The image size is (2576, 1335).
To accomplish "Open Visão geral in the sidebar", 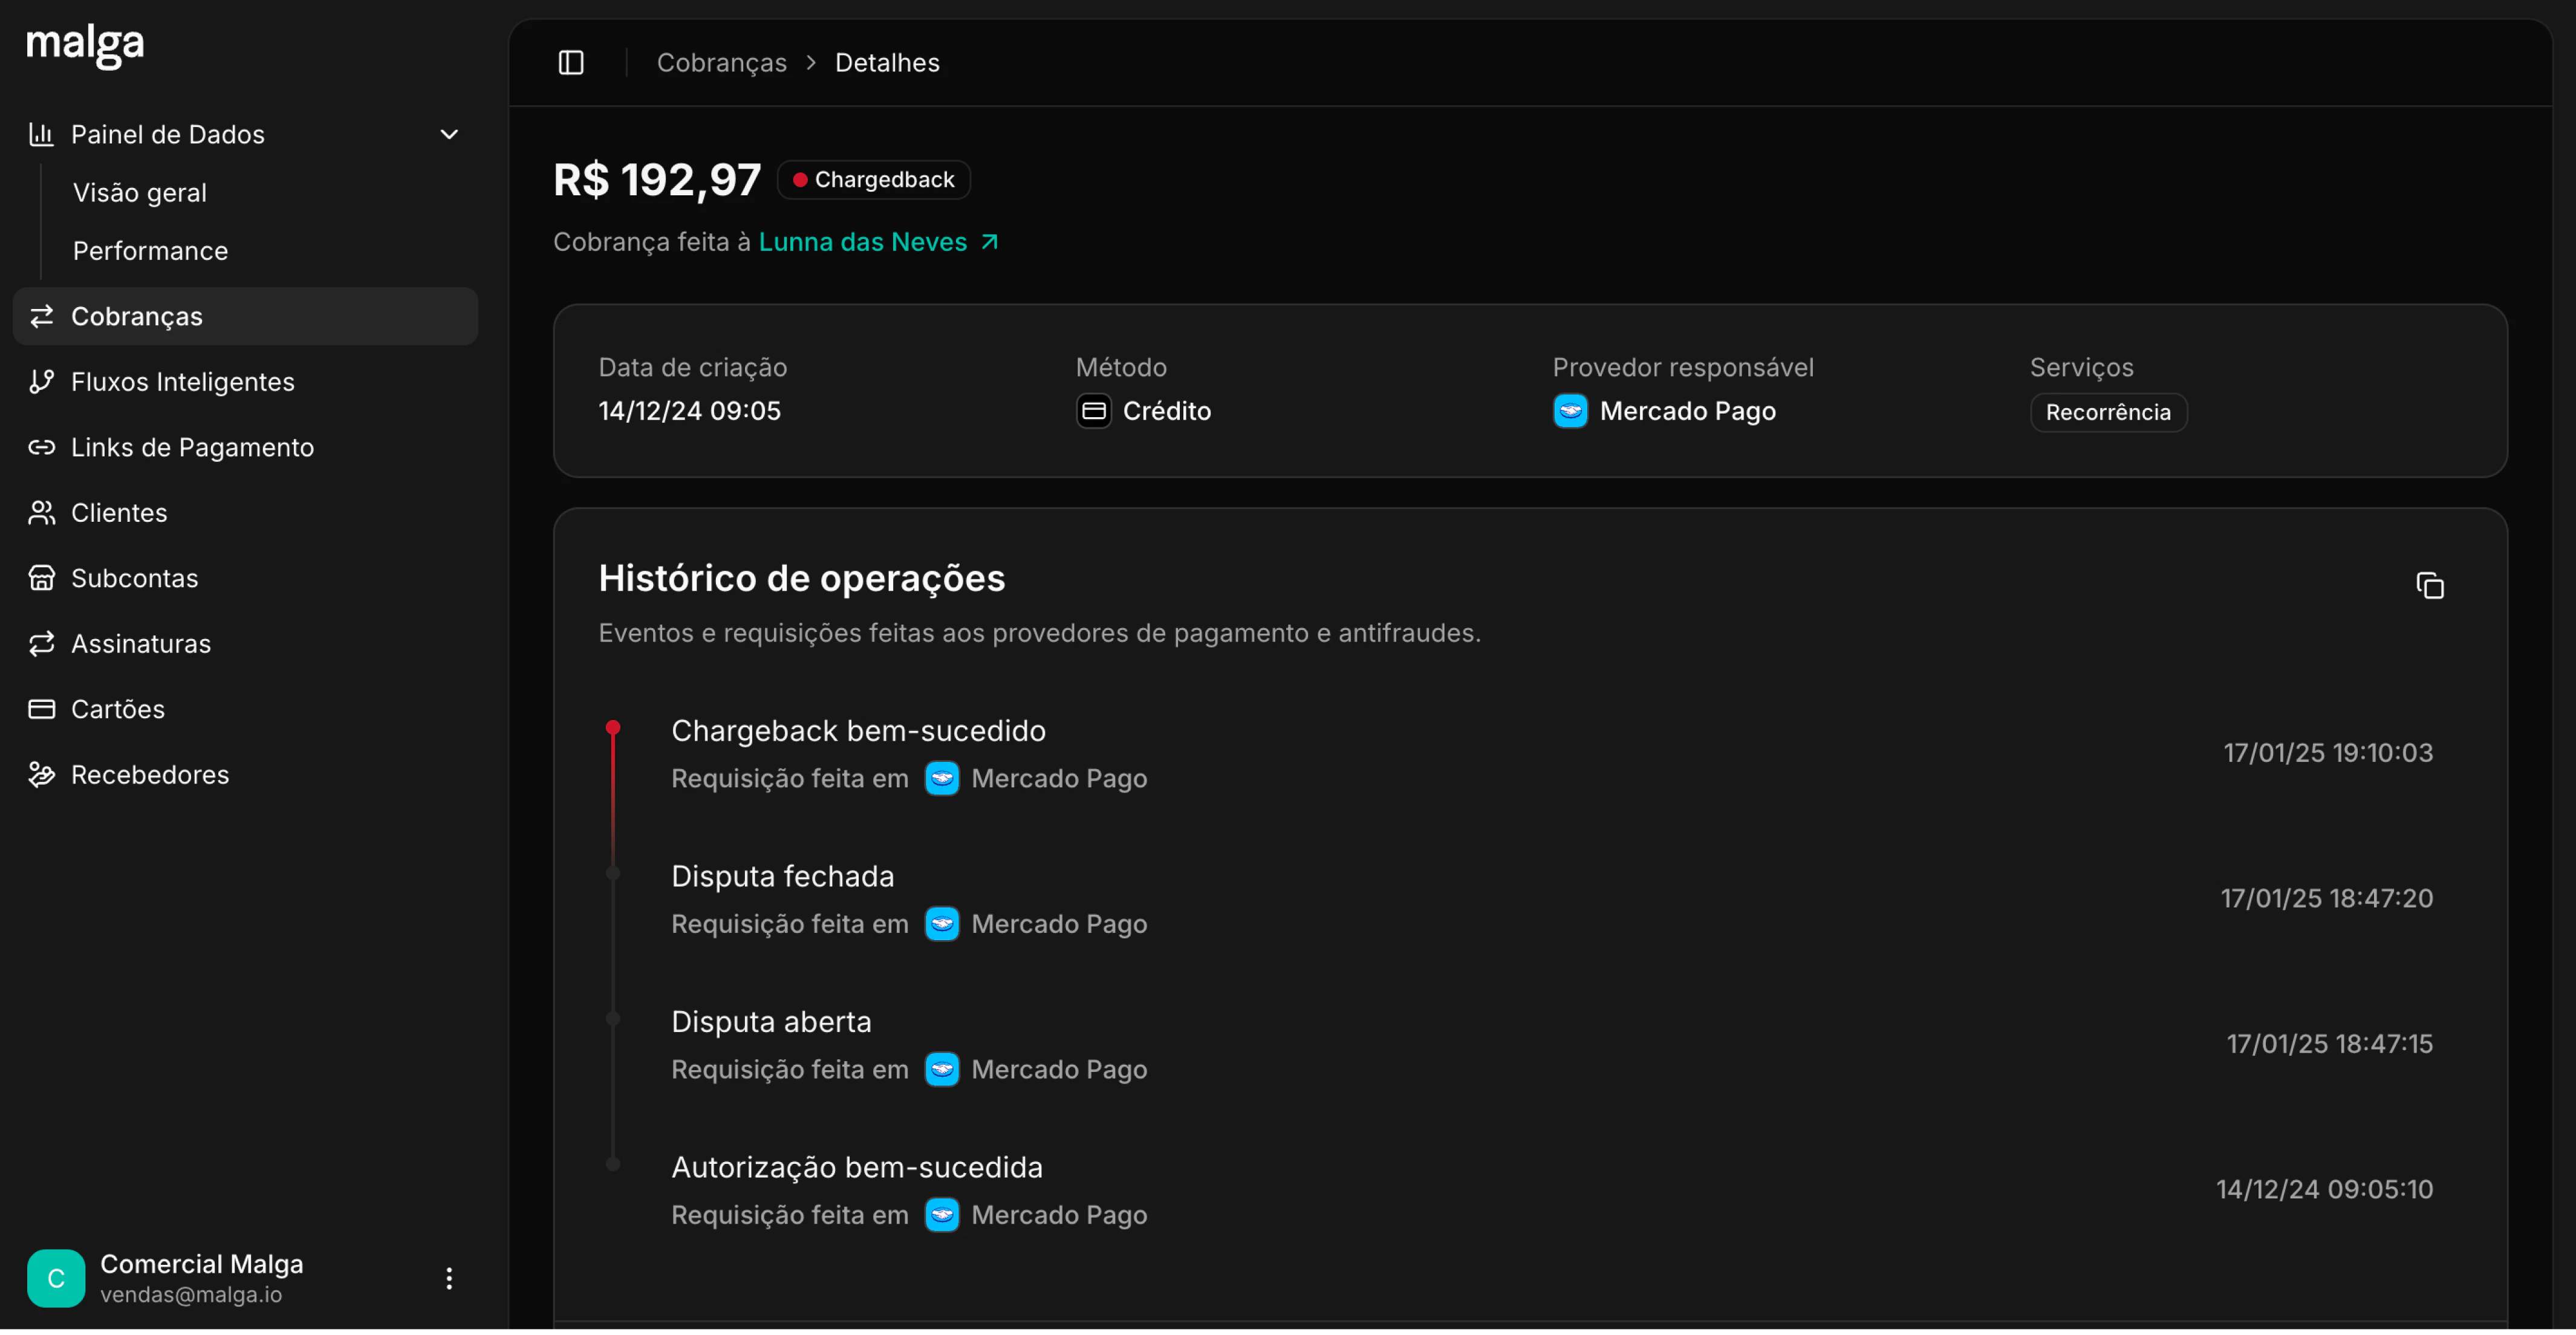I will pyautogui.click(x=140, y=193).
